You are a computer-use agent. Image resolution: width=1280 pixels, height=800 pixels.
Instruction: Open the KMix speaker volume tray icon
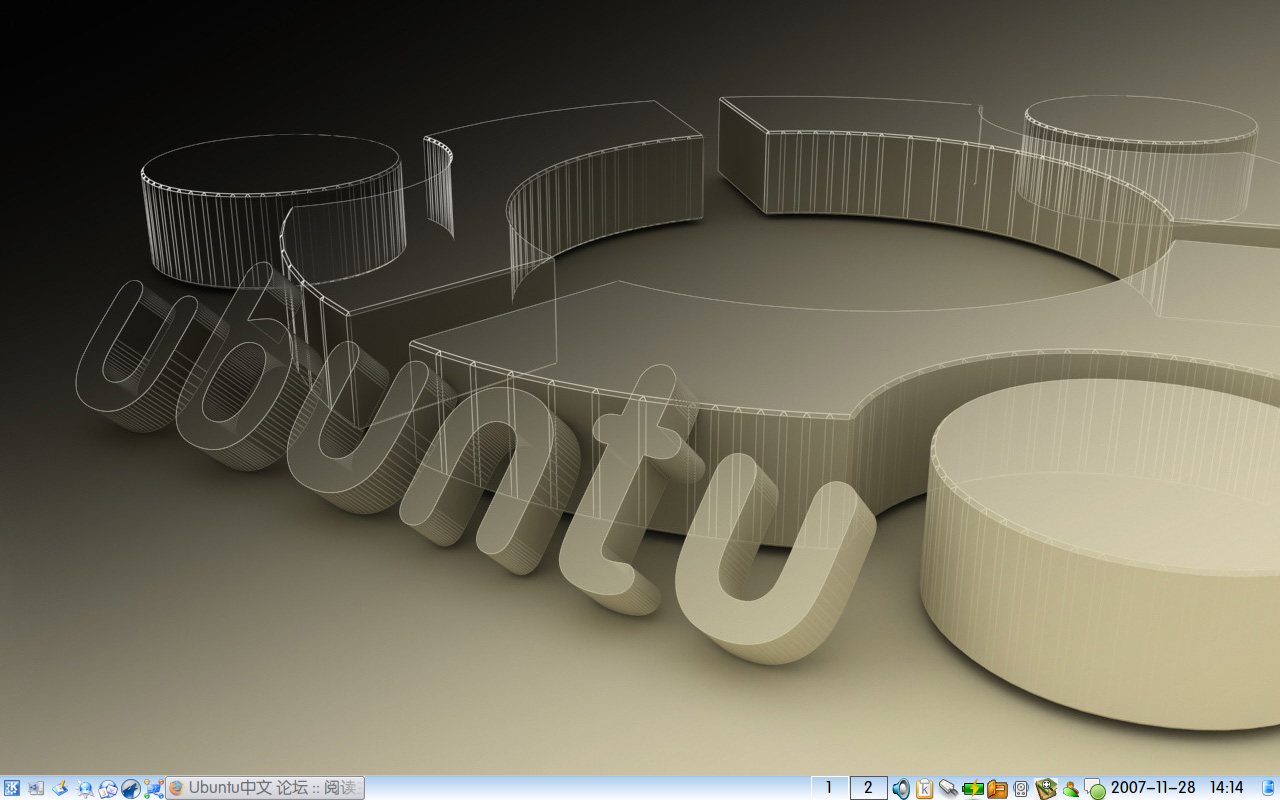(x=901, y=788)
